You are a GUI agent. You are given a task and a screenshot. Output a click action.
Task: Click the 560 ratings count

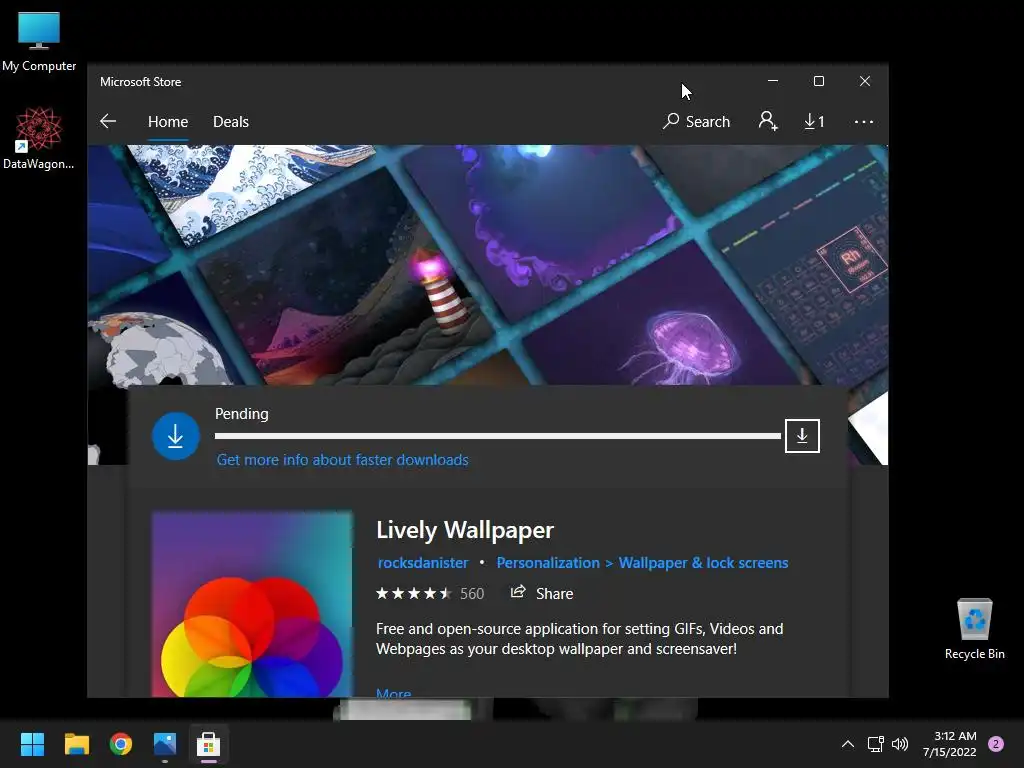(x=472, y=594)
